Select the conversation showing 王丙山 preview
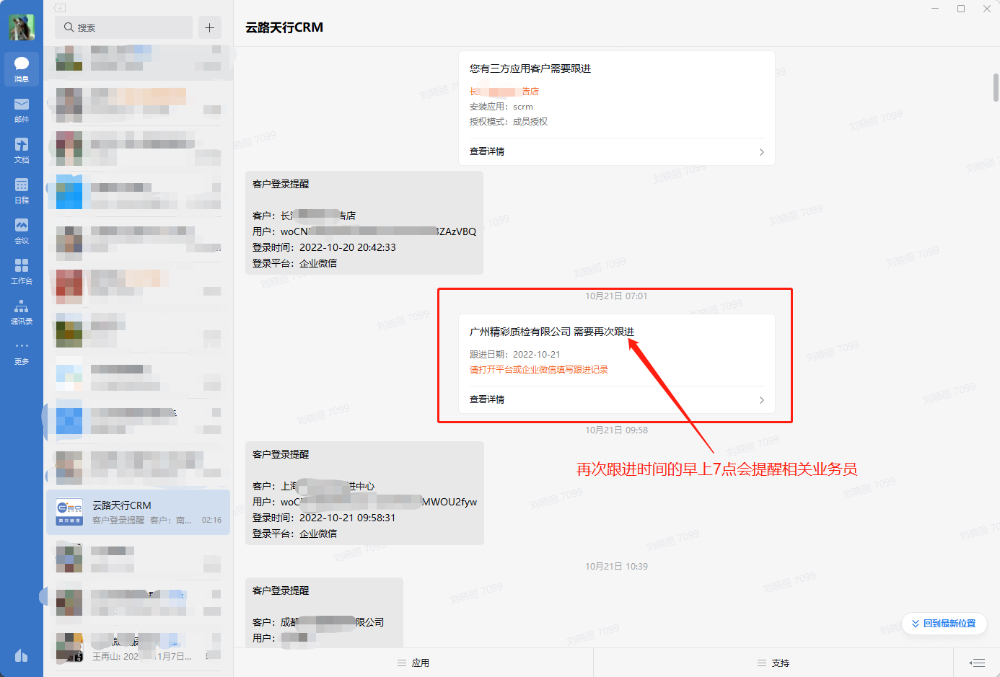Screen dimensions: 1000x677 click(138, 647)
